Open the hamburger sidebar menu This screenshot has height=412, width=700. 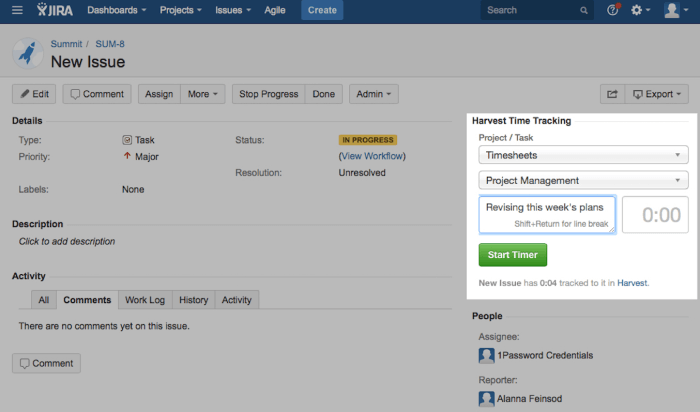pos(17,10)
